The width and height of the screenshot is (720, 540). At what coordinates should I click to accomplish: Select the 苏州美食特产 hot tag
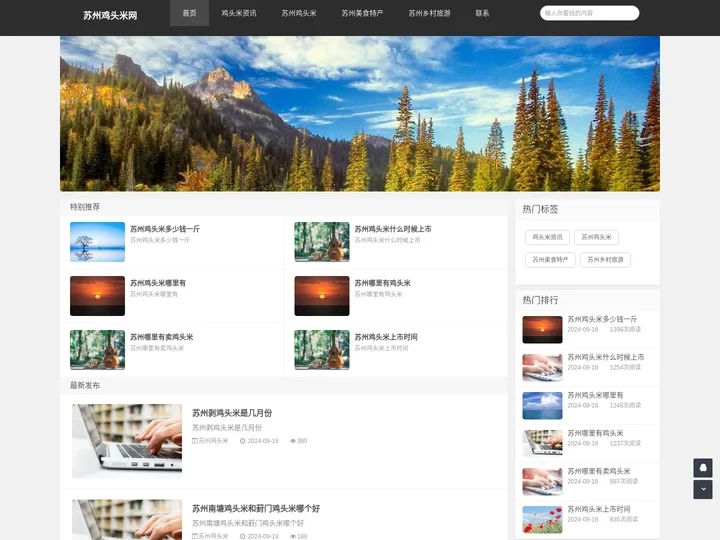(550, 260)
